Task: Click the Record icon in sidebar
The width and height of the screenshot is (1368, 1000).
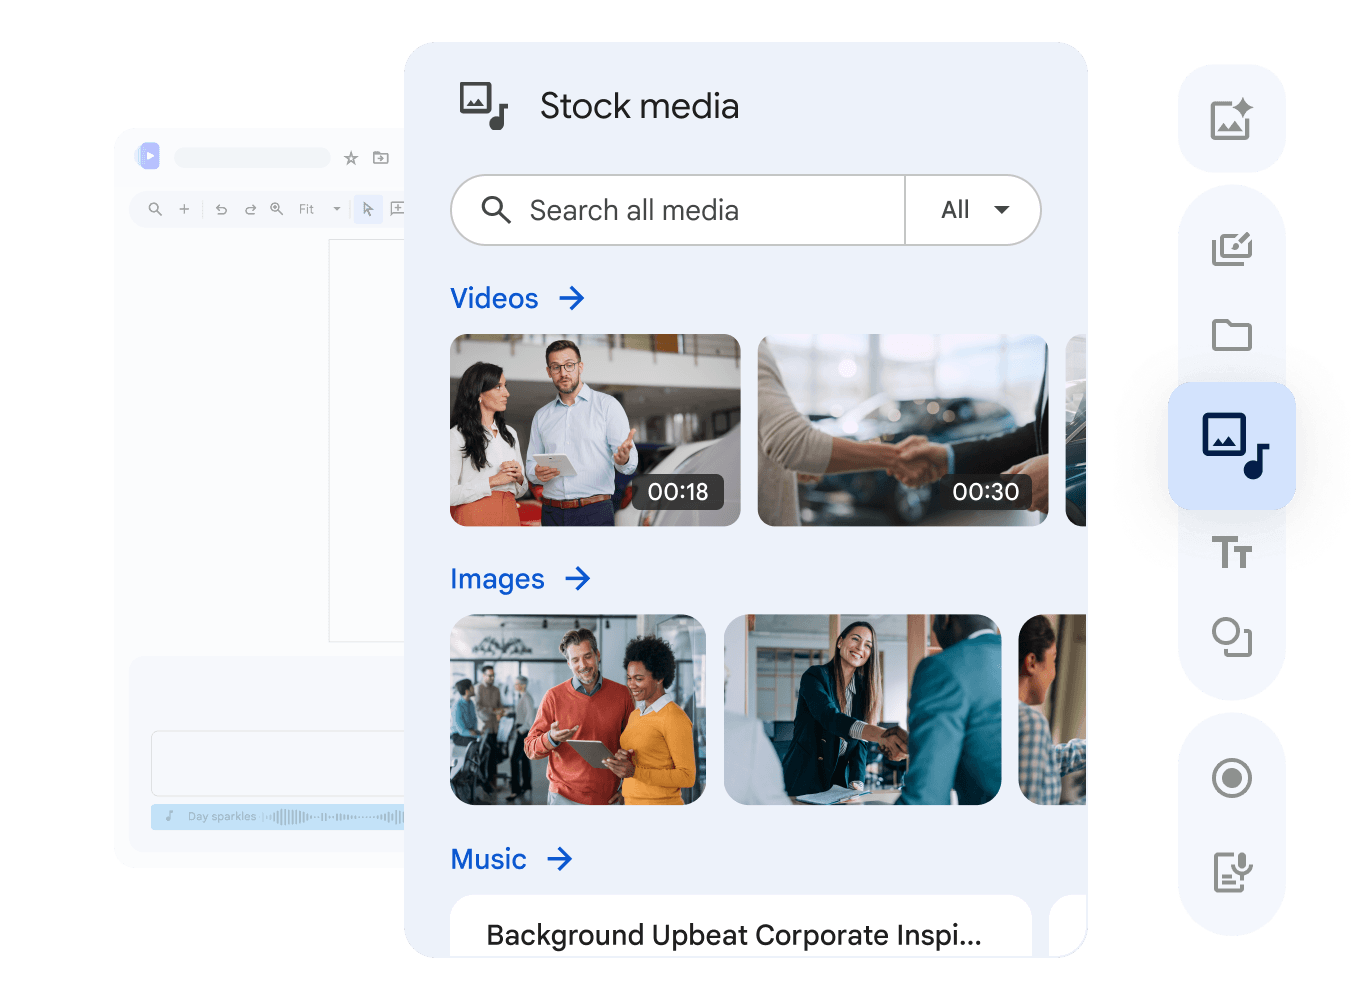Action: click(1231, 778)
